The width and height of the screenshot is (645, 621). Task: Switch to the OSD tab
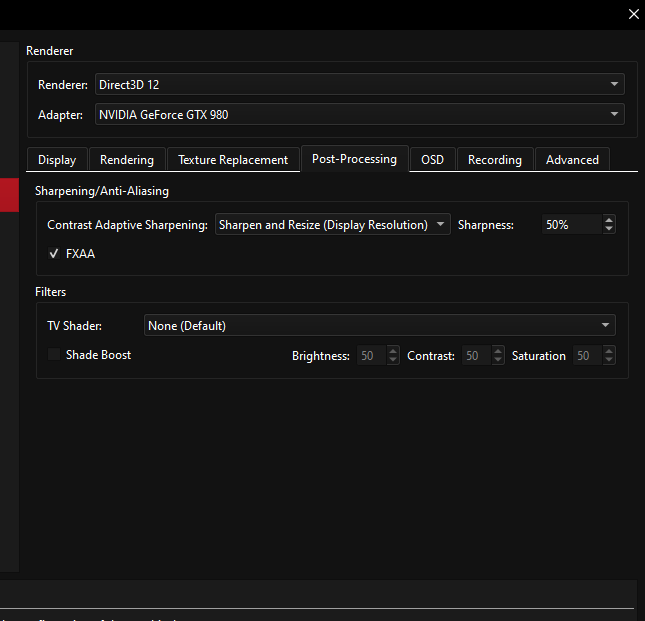pyautogui.click(x=432, y=160)
